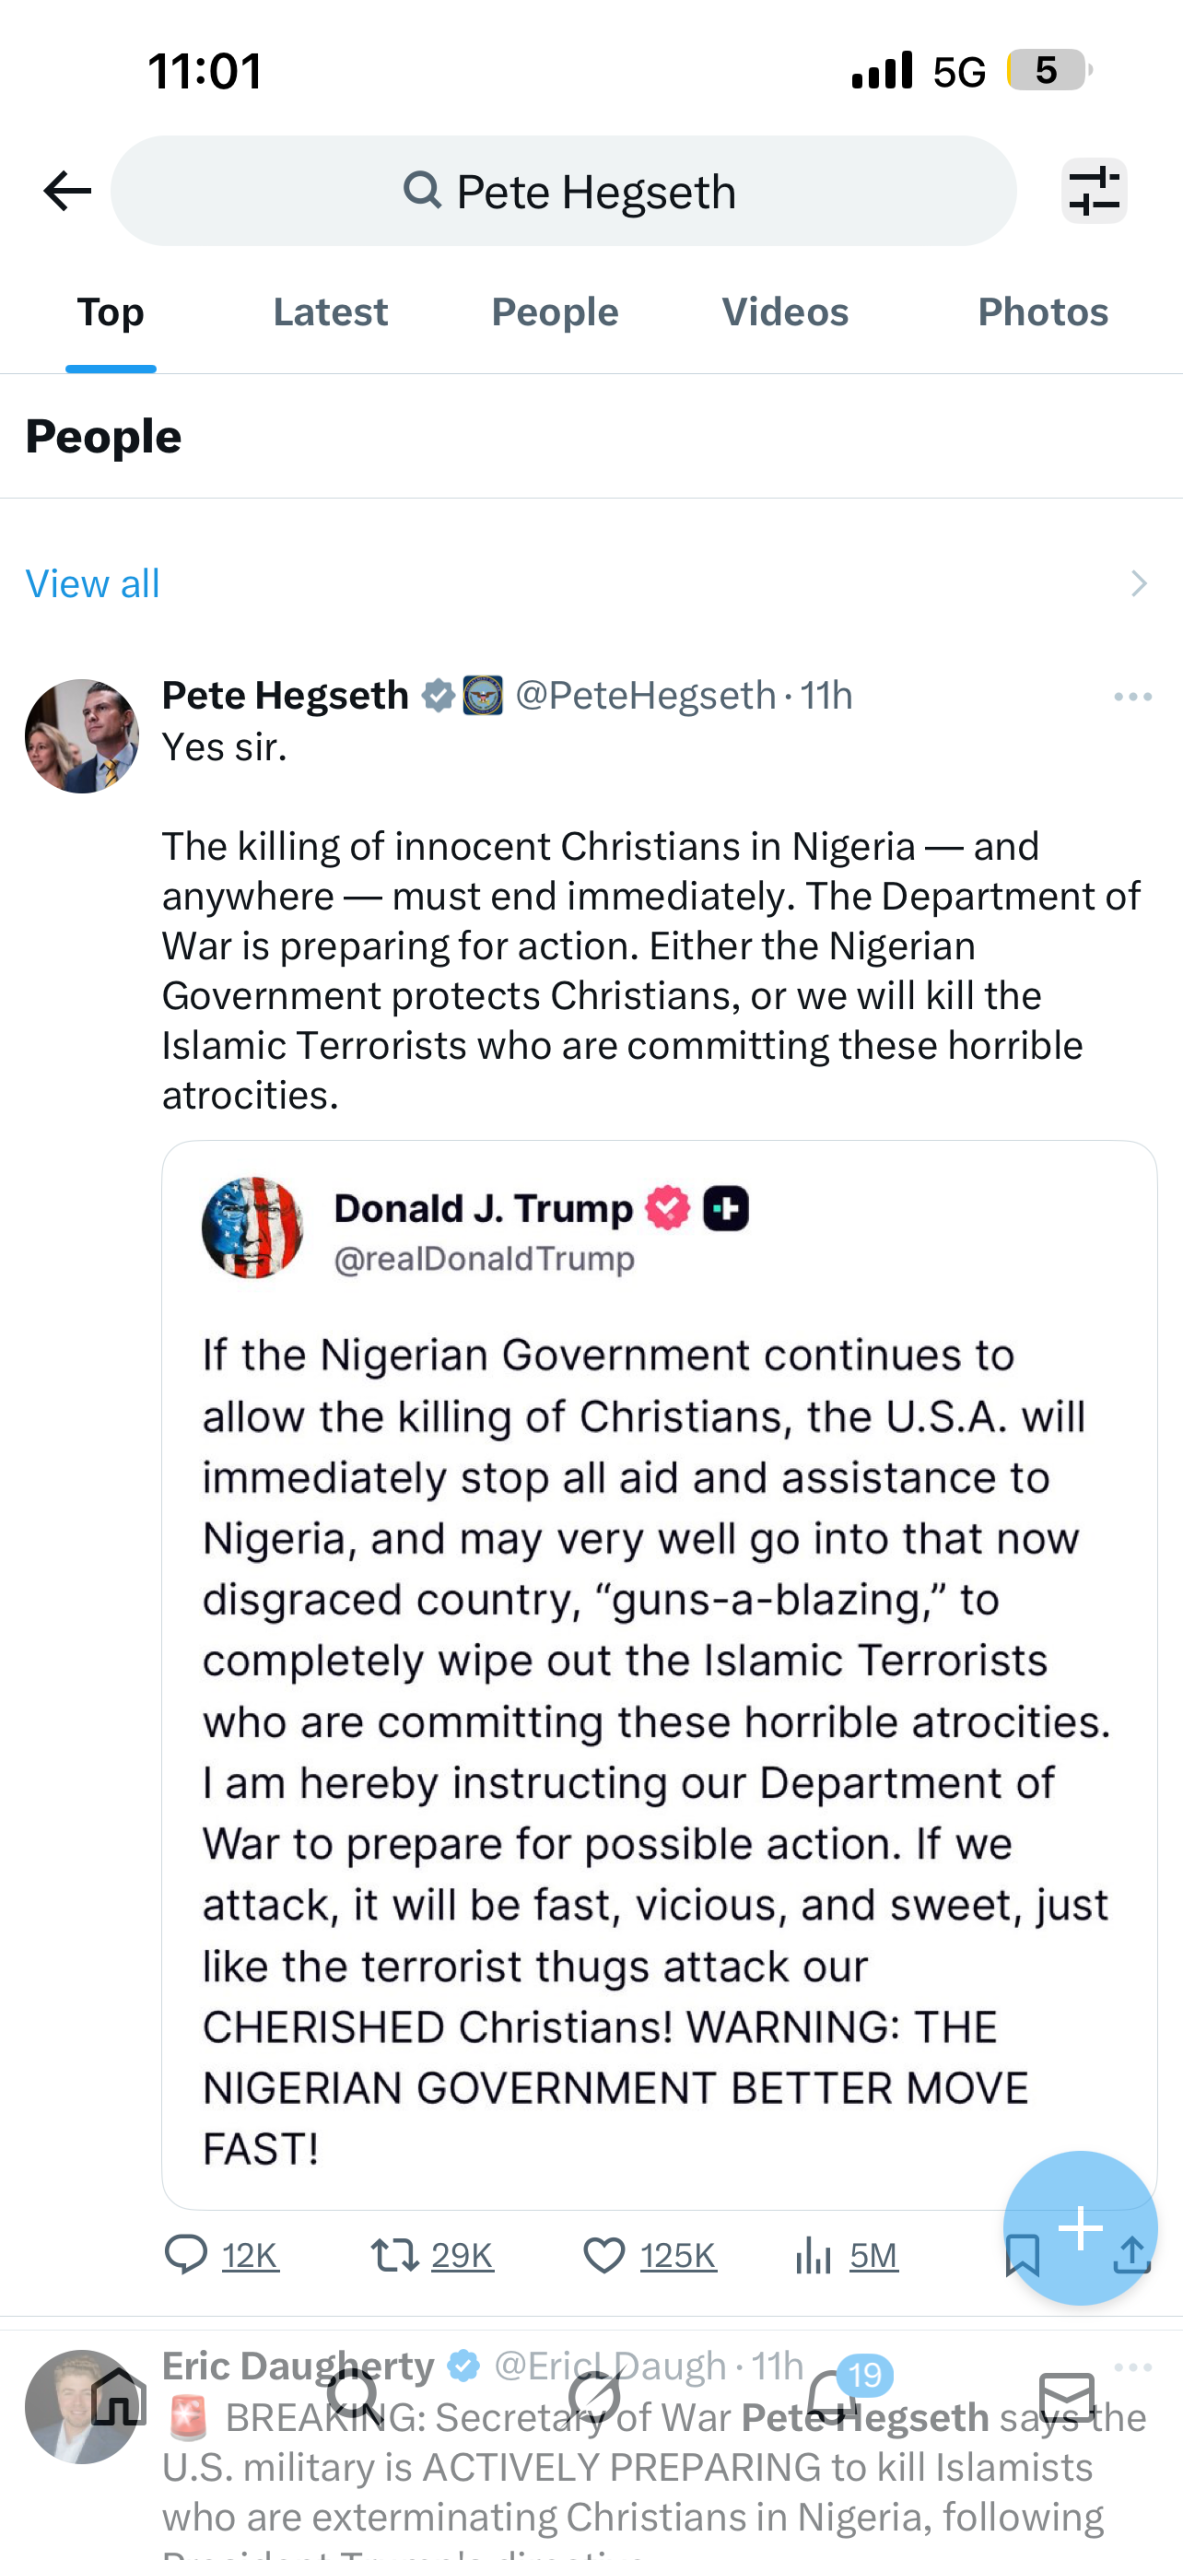Open search filter settings icon
Image resolution: width=1183 pixels, height=2560 pixels.
tap(1094, 191)
